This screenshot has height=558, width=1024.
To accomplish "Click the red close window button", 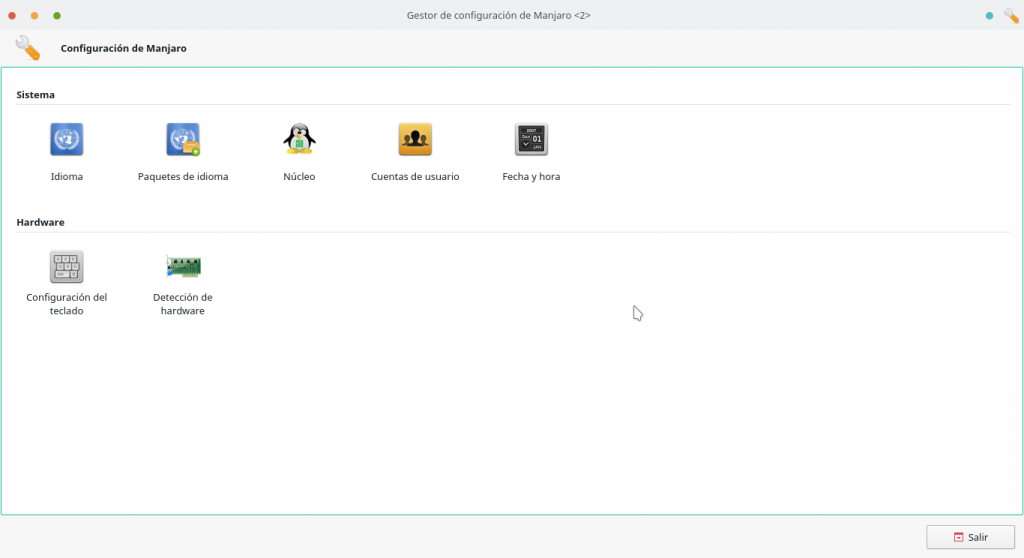I will (12, 16).
